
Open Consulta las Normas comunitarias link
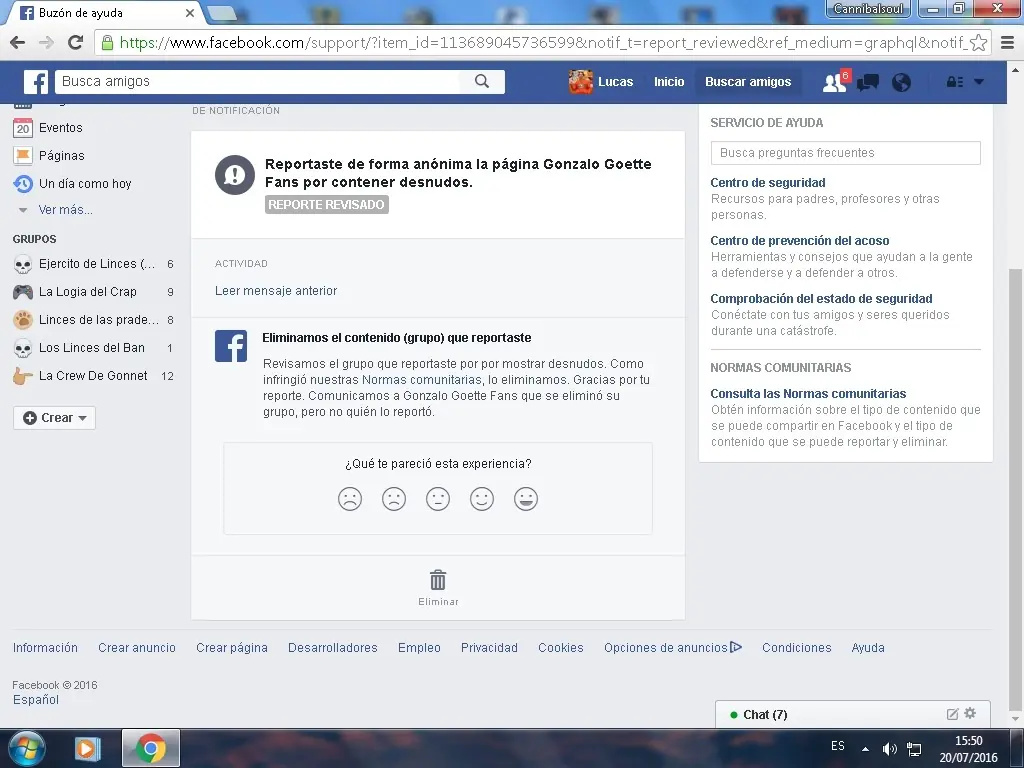(x=808, y=394)
